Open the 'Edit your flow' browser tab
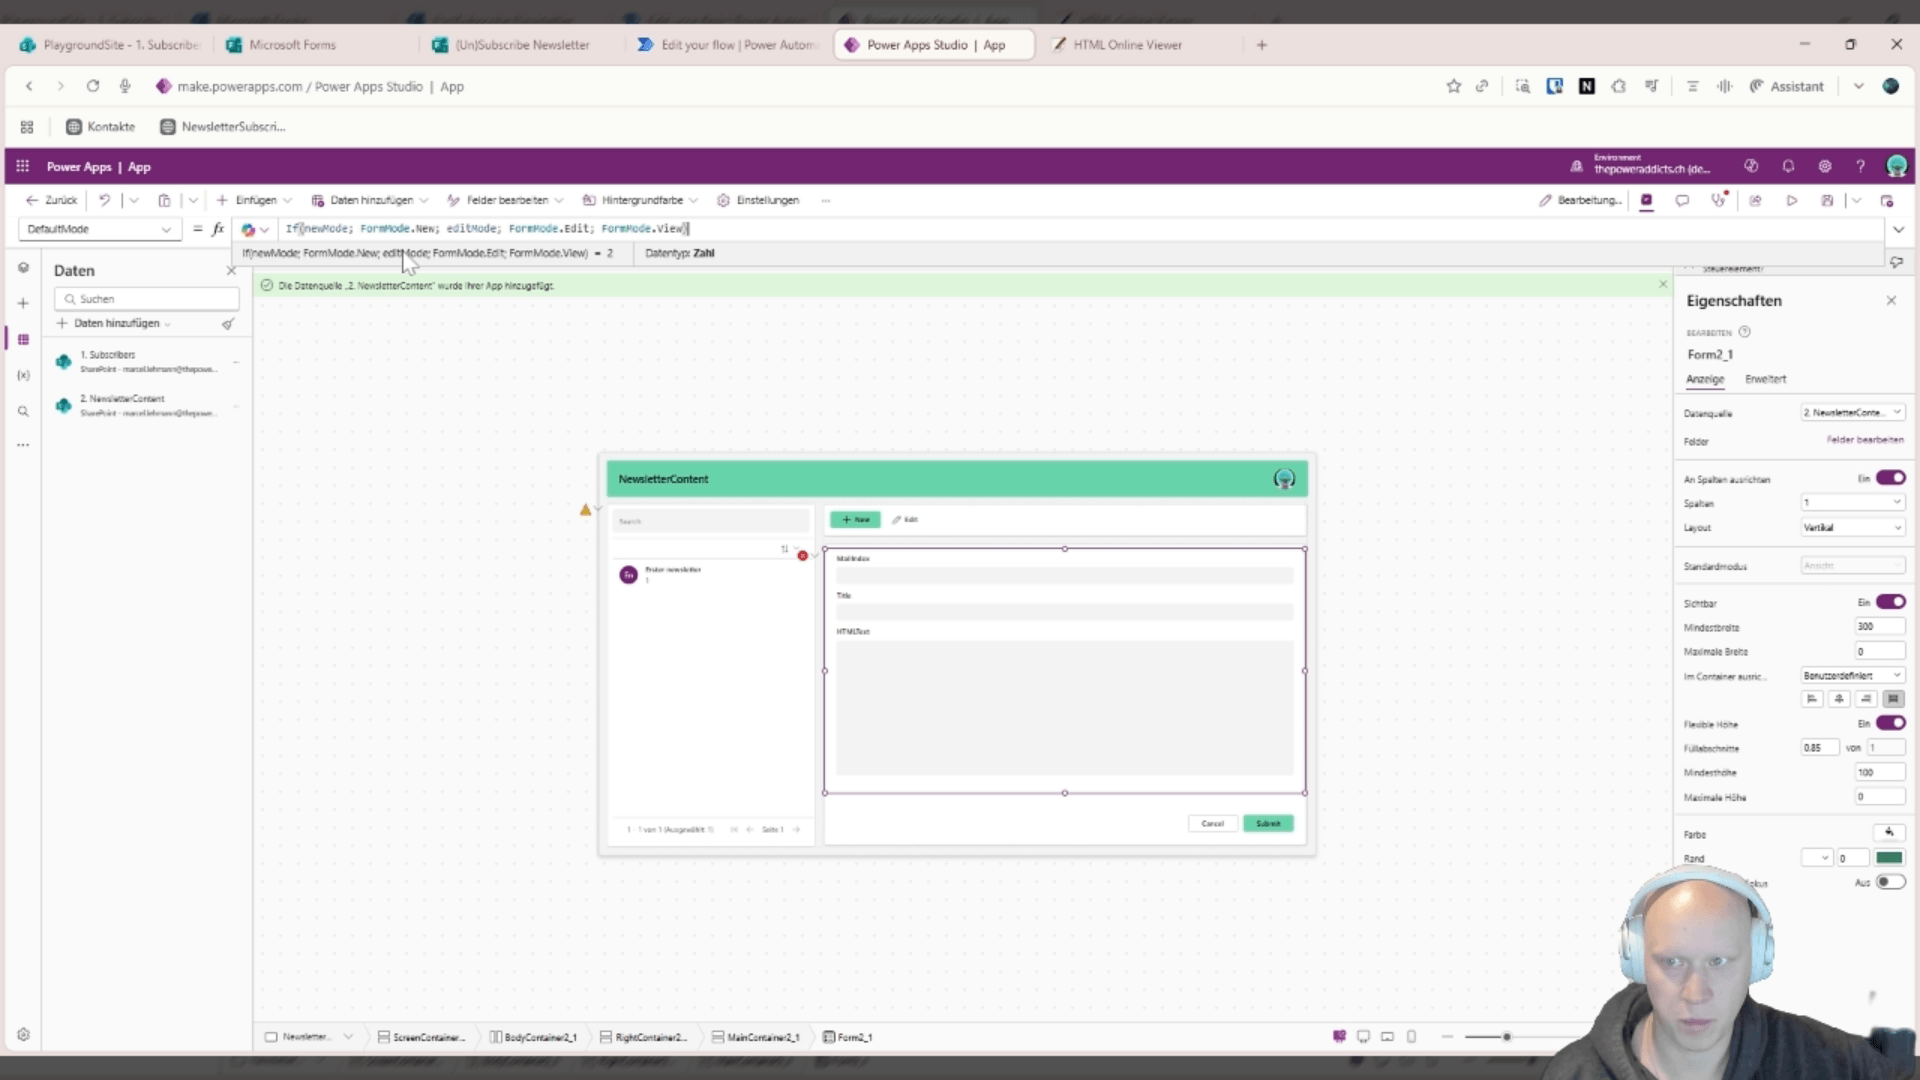The height and width of the screenshot is (1080, 1920). [x=727, y=45]
